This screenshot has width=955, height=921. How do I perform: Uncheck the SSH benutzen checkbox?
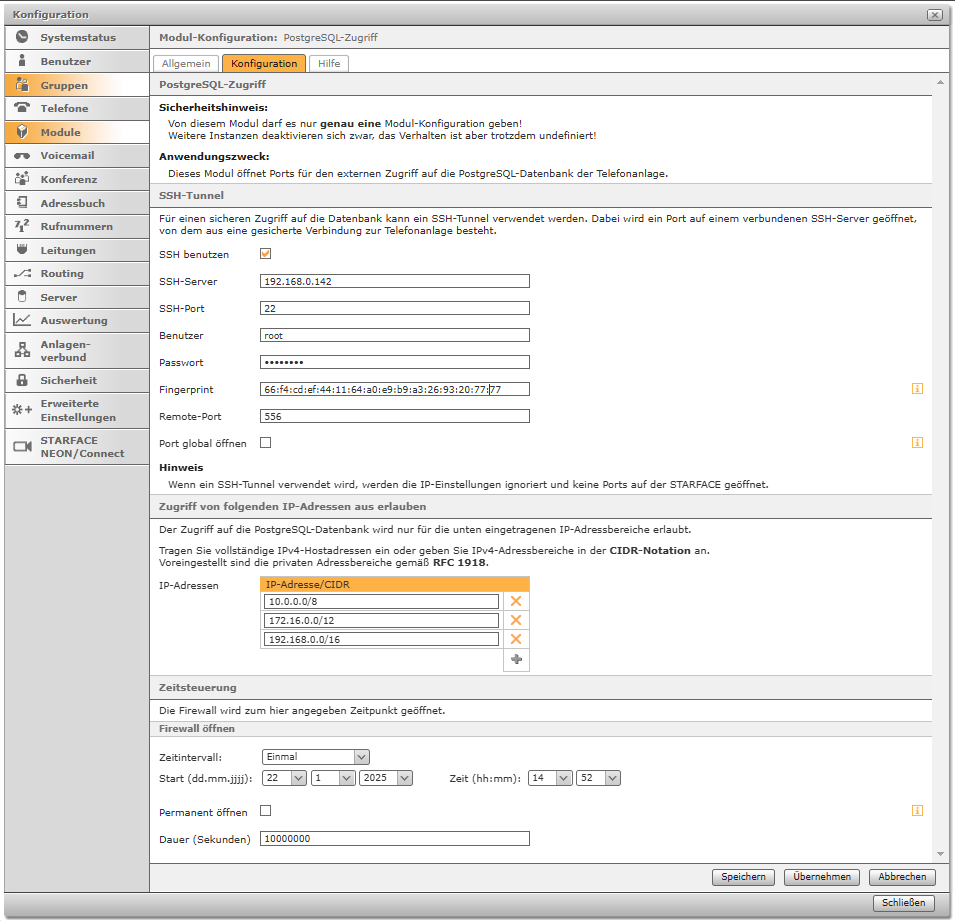[266, 255]
